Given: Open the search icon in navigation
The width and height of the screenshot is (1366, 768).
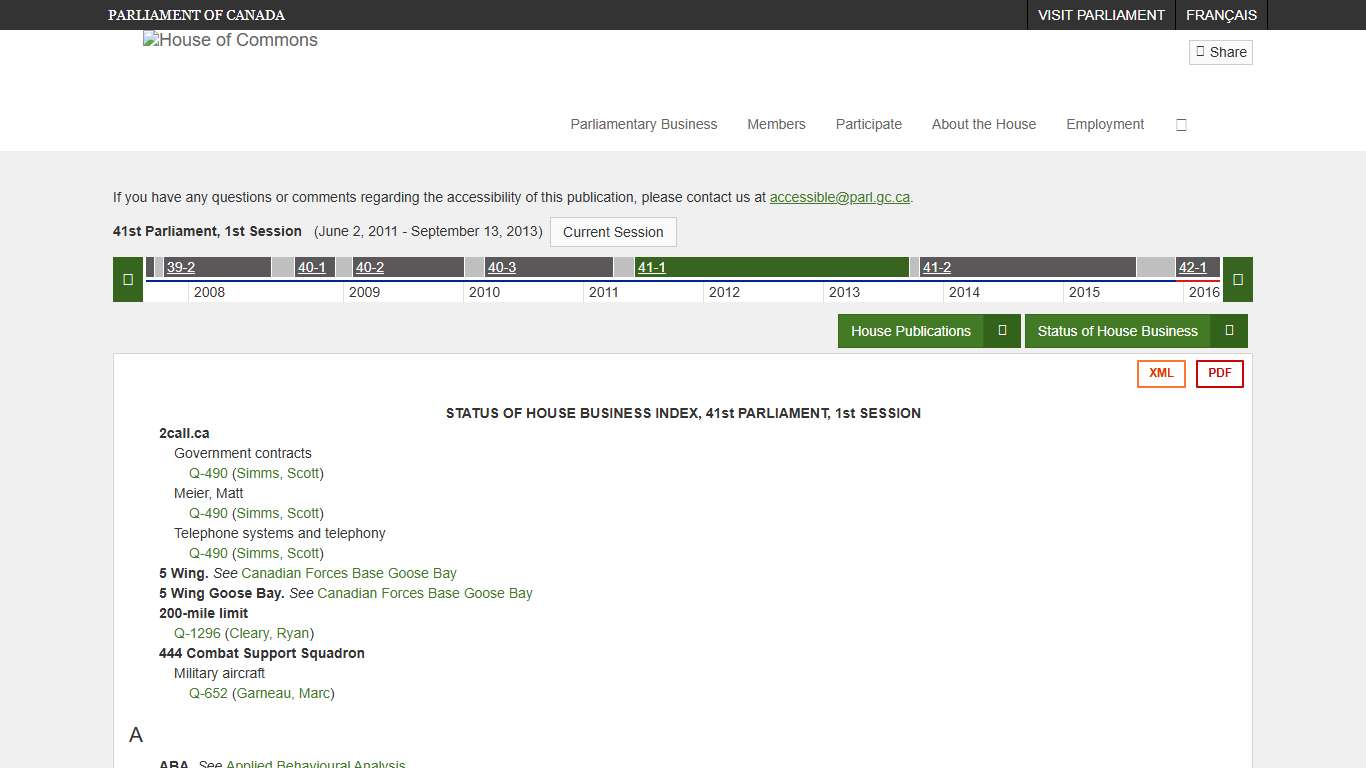Looking at the screenshot, I should [1181, 125].
